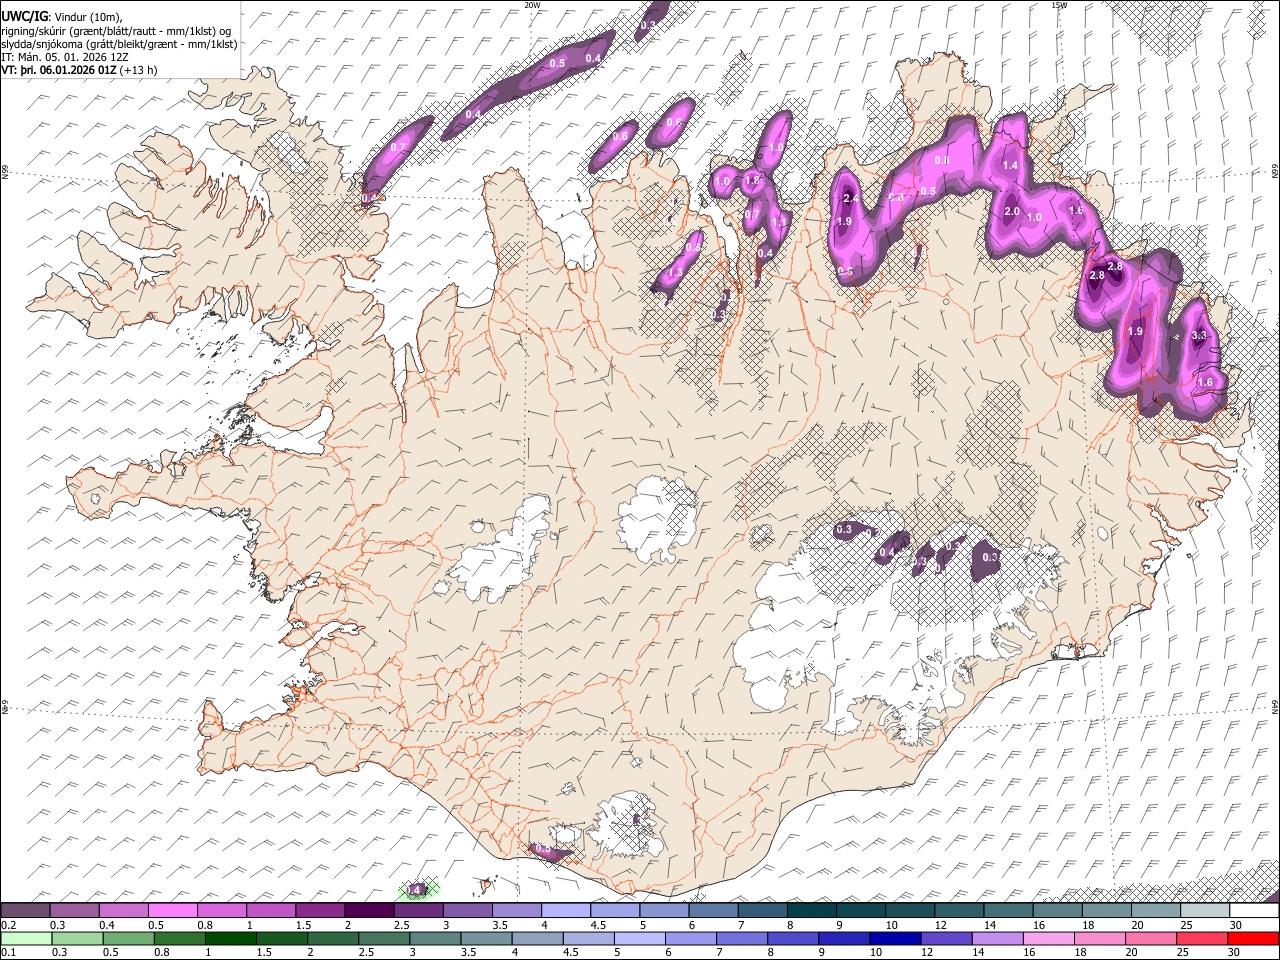The width and height of the screenshot is (1280, 960).
Task: Click the top-row legend swatch between 8 and 9
Action: pyautogui.click(x=812, y=911)
